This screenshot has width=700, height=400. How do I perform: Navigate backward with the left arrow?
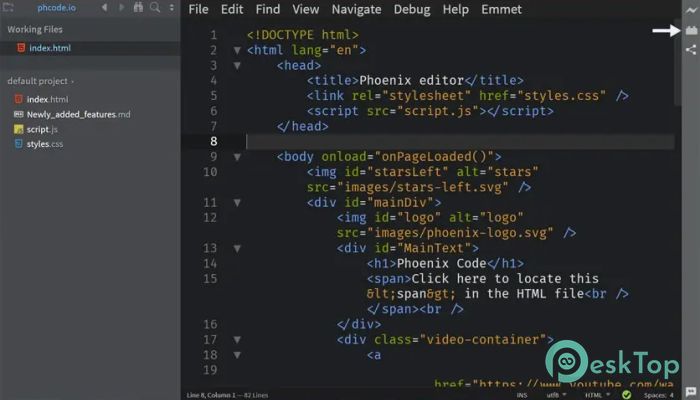(x=104, y=8)
